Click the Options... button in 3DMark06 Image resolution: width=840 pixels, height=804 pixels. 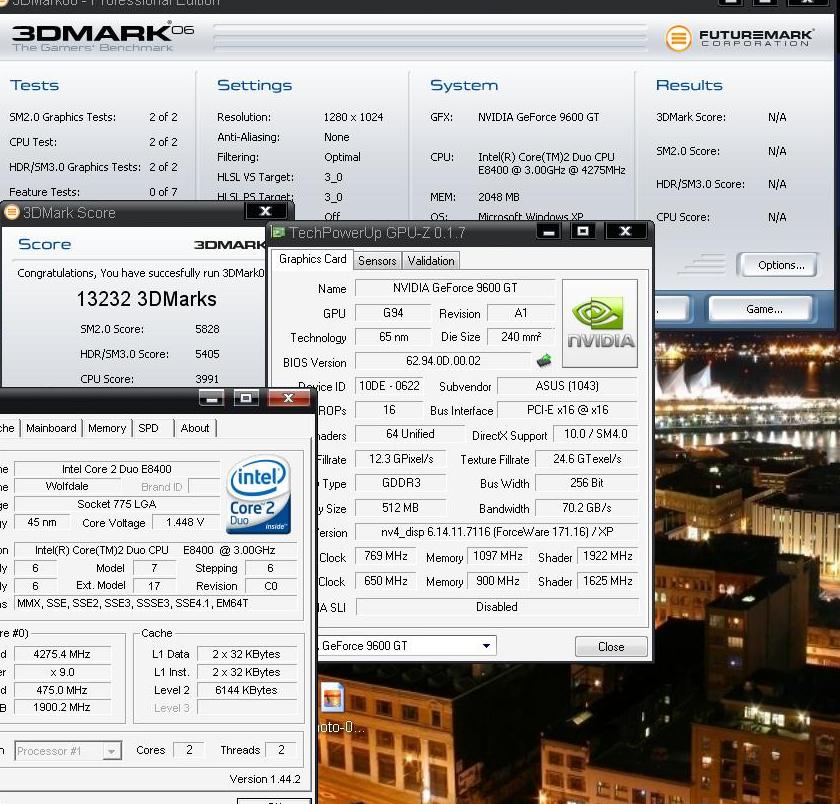point(781,265)
